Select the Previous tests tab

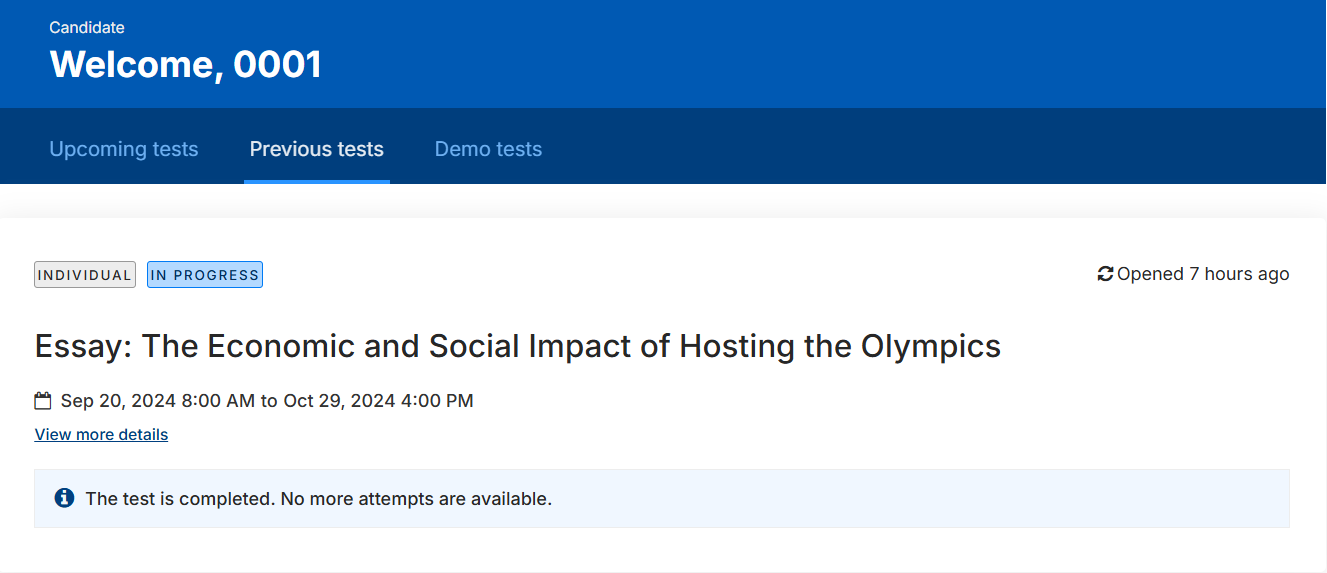click(317, 149)
